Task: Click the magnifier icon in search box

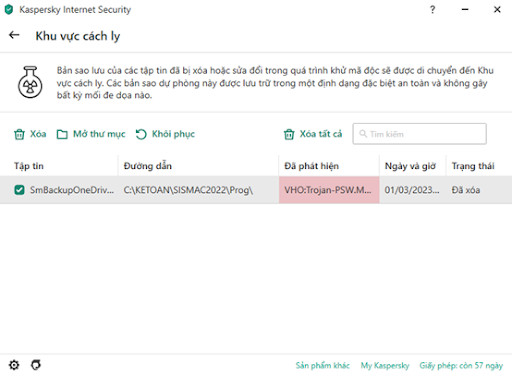Action: click(363, 134)
